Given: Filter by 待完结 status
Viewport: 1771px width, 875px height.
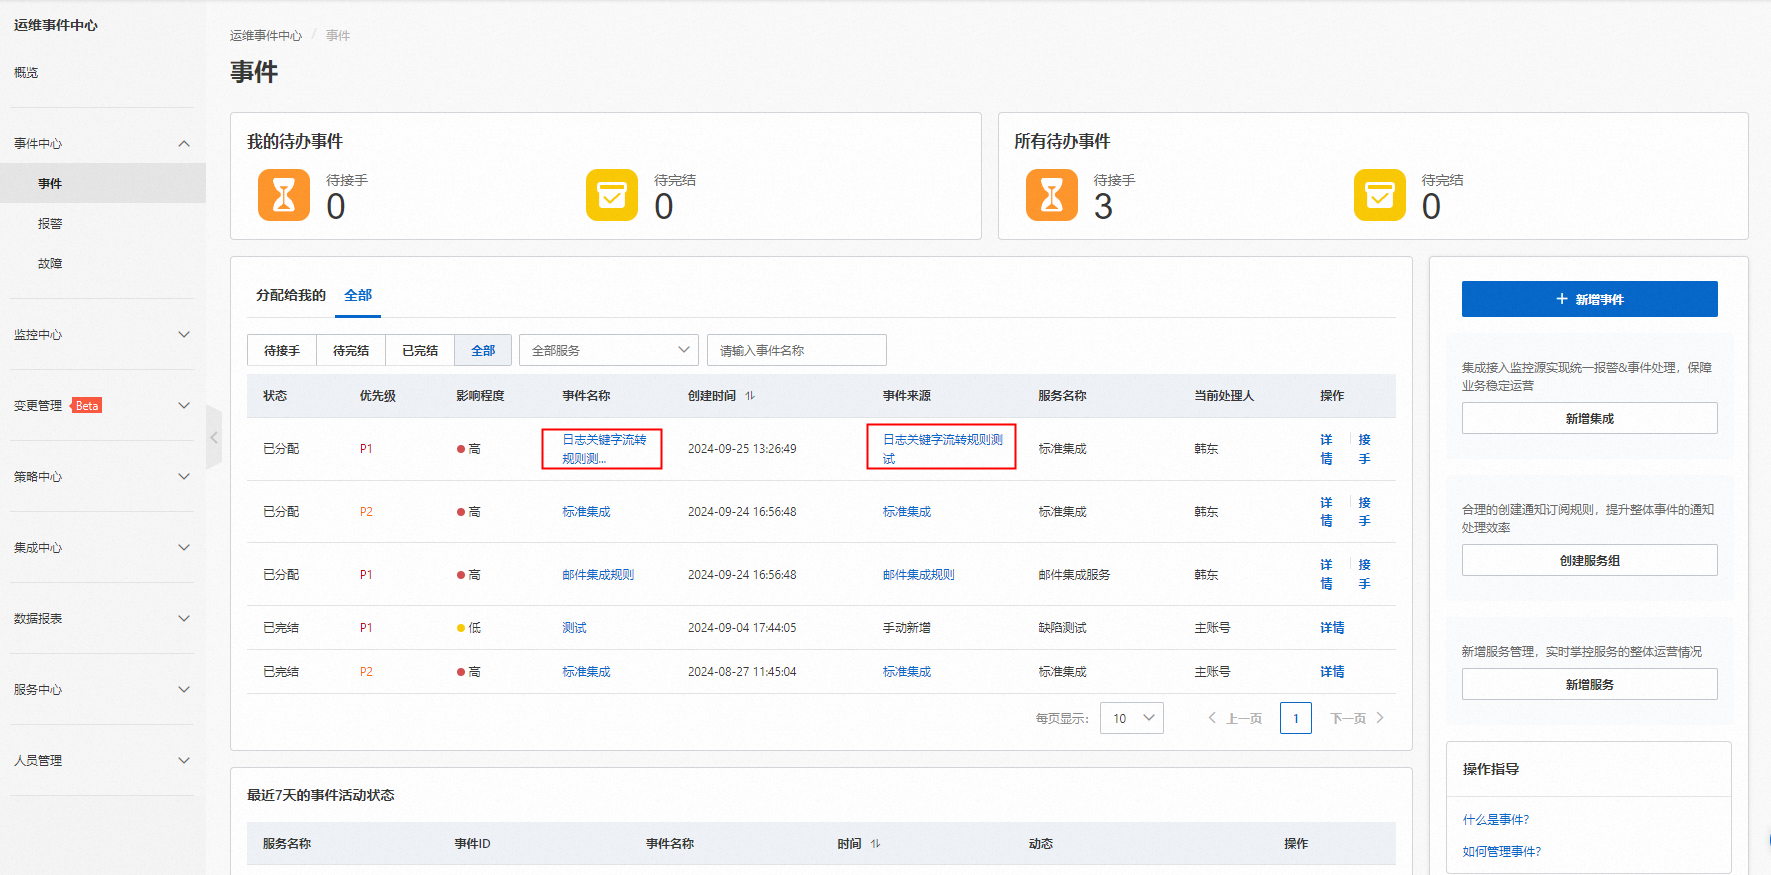Looking at the screenshot, I should (x=351, y=350).
